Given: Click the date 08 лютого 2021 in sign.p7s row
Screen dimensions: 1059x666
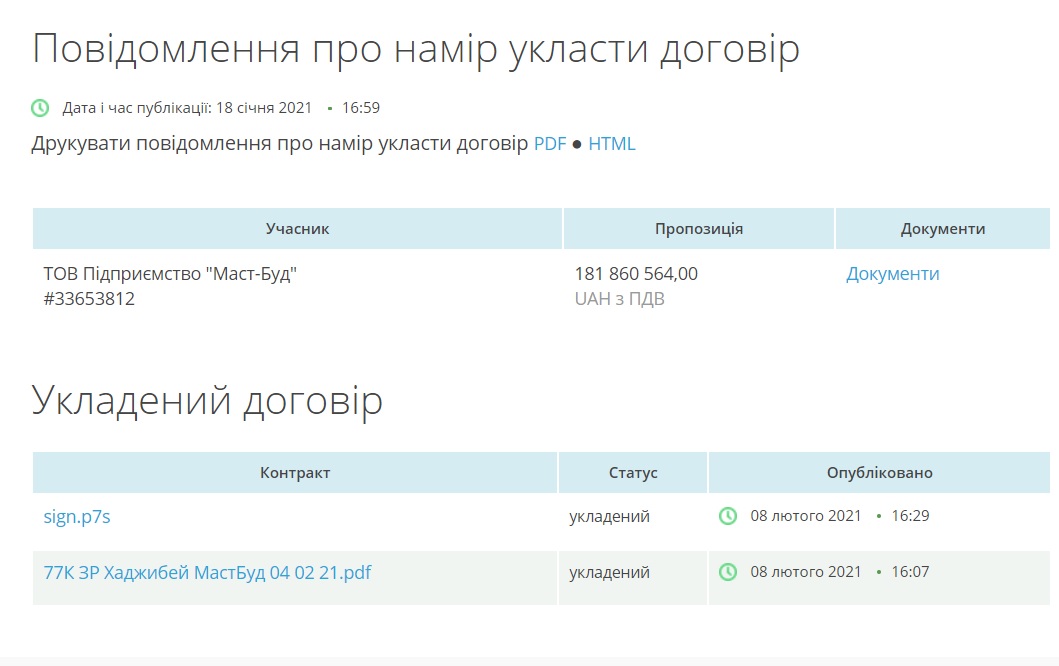Looking at the screenshot, I should pyautogui.click(x=806, y=516).
